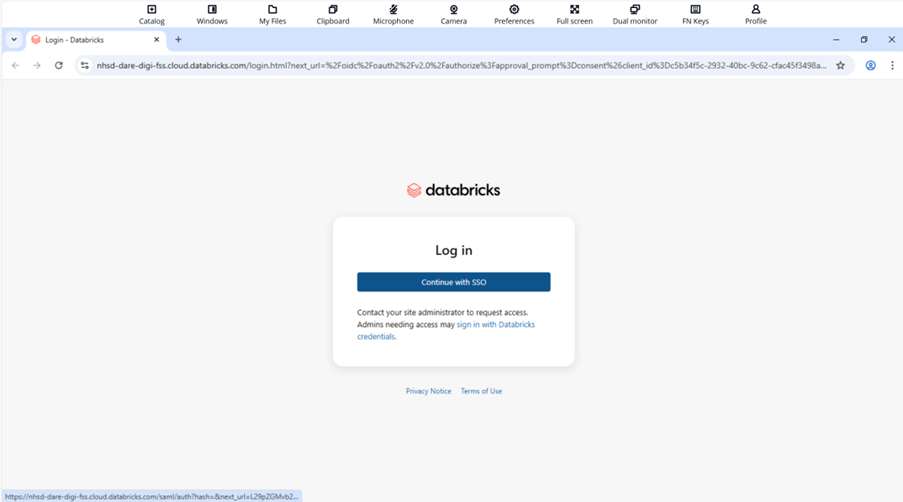Open the Terms of Use link
903x502 pixels.
(x=481, y=391)
